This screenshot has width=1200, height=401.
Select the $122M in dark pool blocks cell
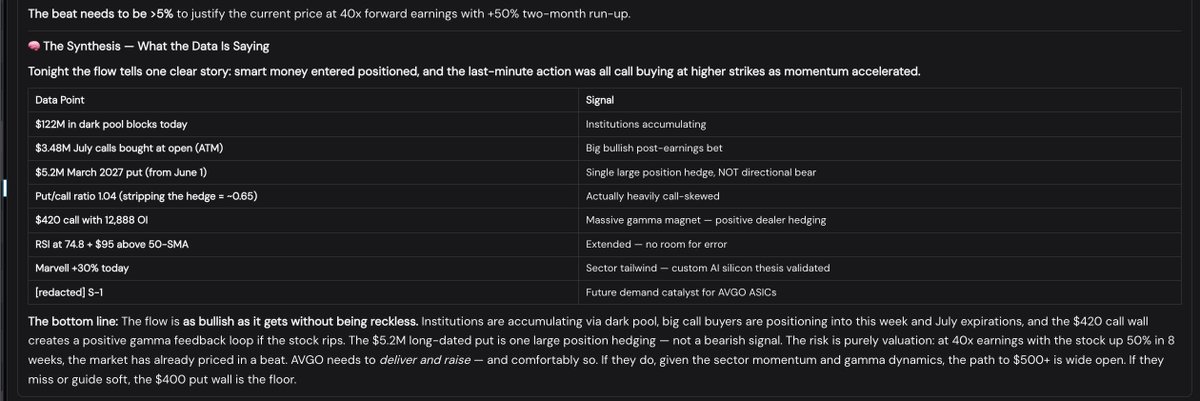pyautogui.click(x=304, y=124)
